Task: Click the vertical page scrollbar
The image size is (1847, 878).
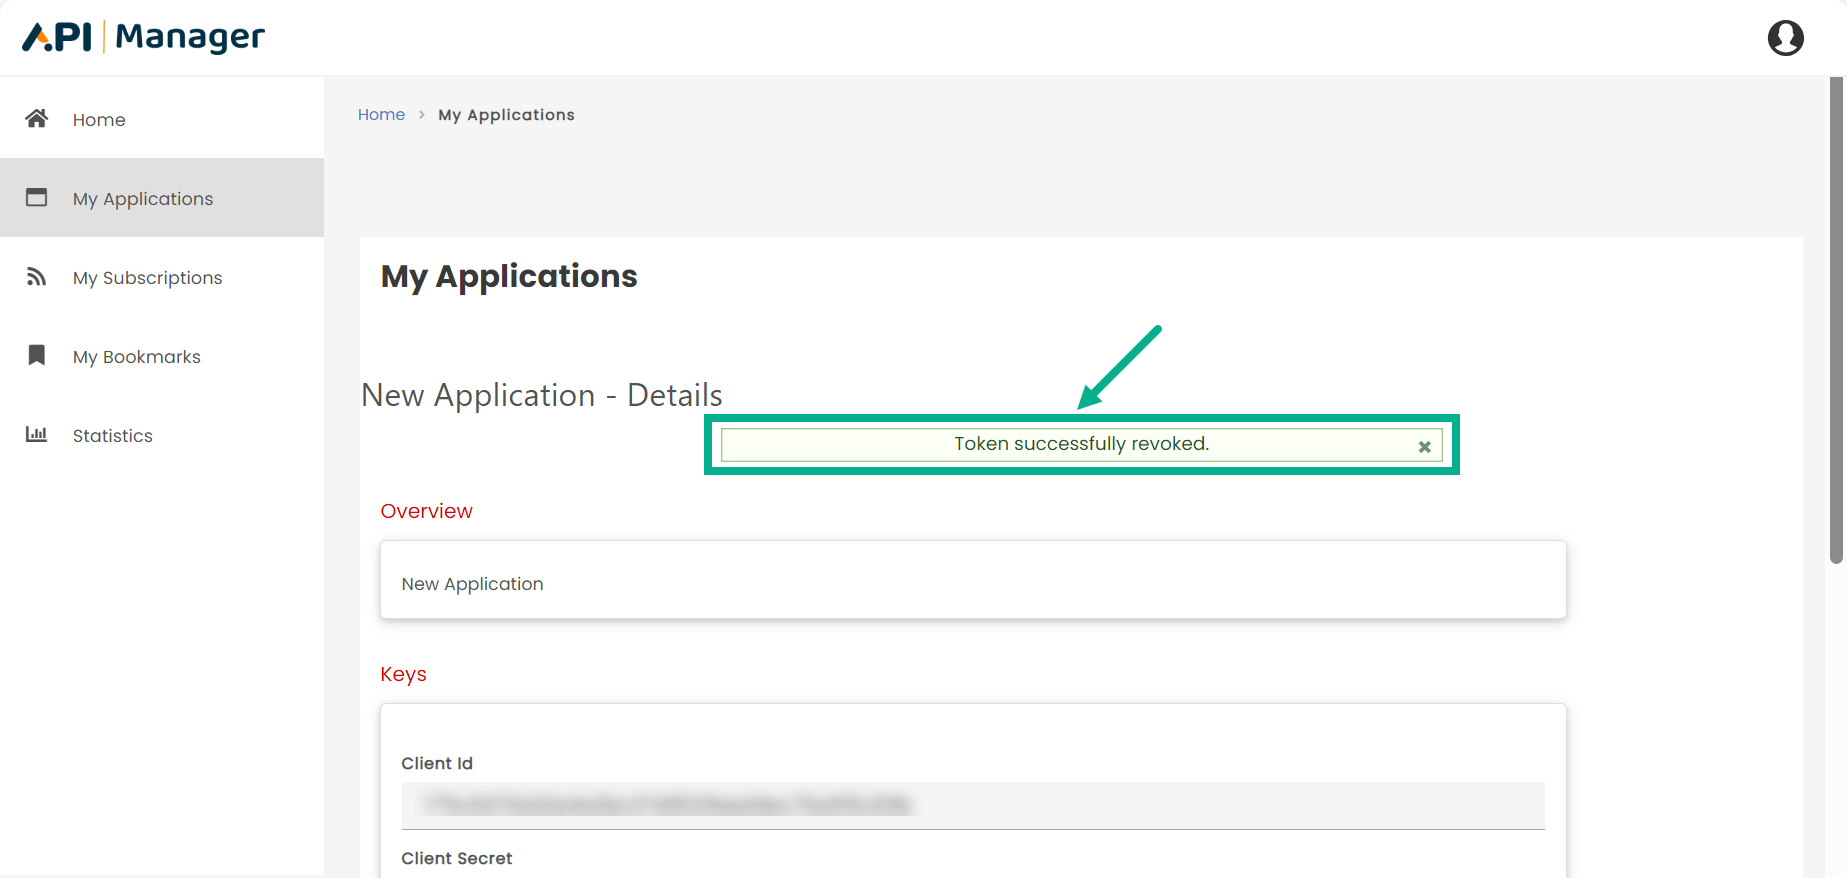Action: [x=1835, y=320]
